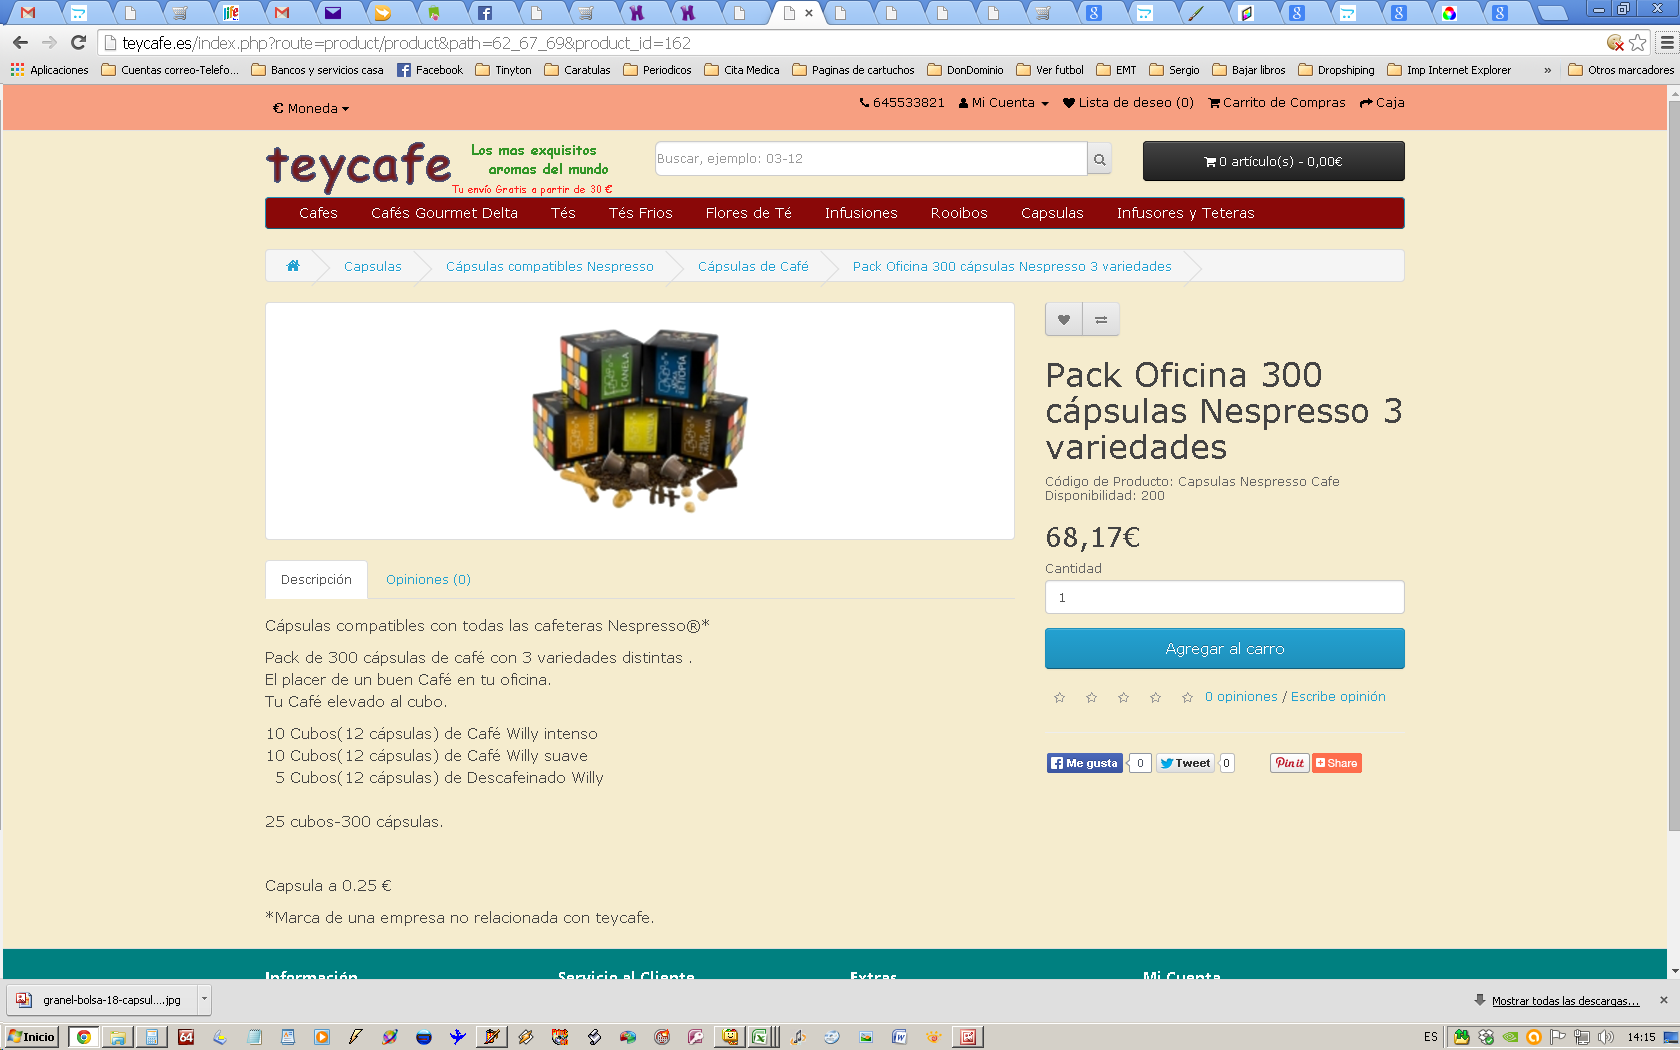Open Chrome from the Windows taskbar
This screenshot has height=1050, width=1680.
(x=83, y=1037)
